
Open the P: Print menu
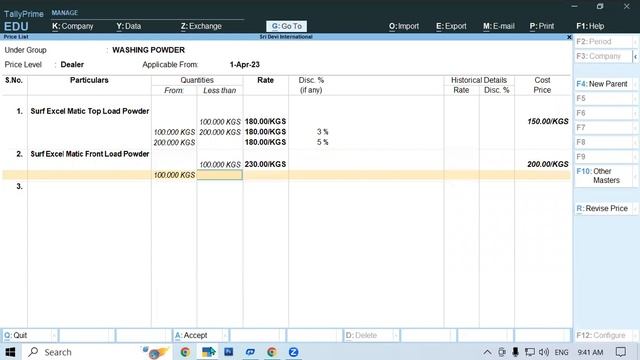tap(542, 26)
